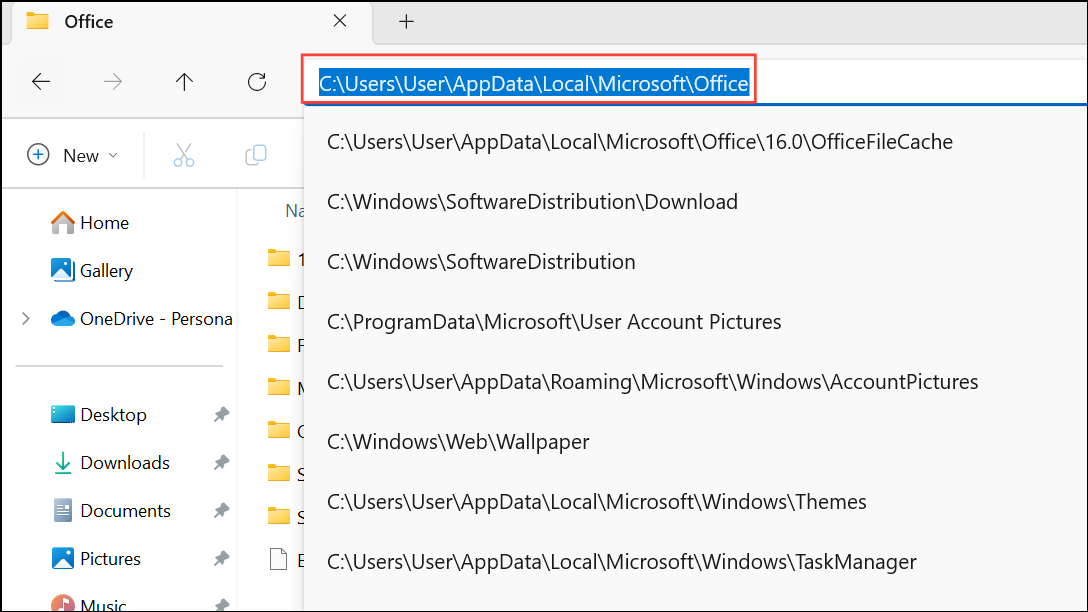Click the Up directory arrow
Screen dimensions: 1088x612
coord(184,82)
